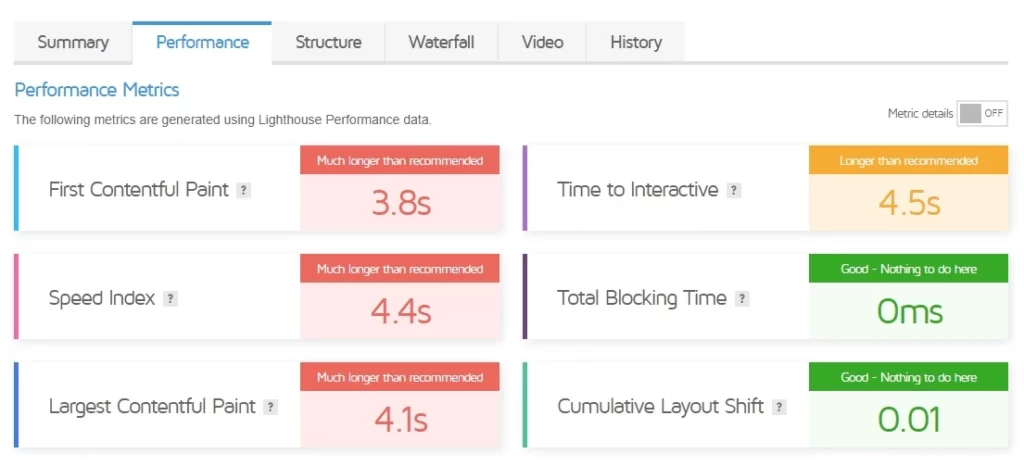Screen dimensions: 1024x466
Task: Click help icon beside Speed Index
Action: pos(170,299)
